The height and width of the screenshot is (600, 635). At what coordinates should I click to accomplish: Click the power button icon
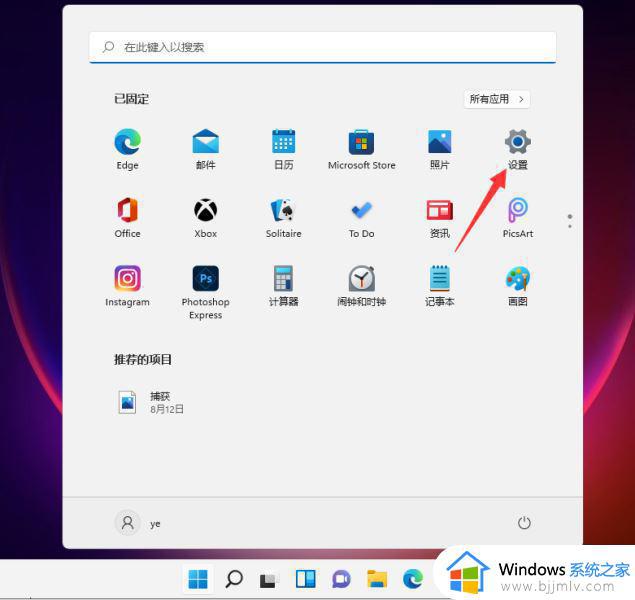524,523
